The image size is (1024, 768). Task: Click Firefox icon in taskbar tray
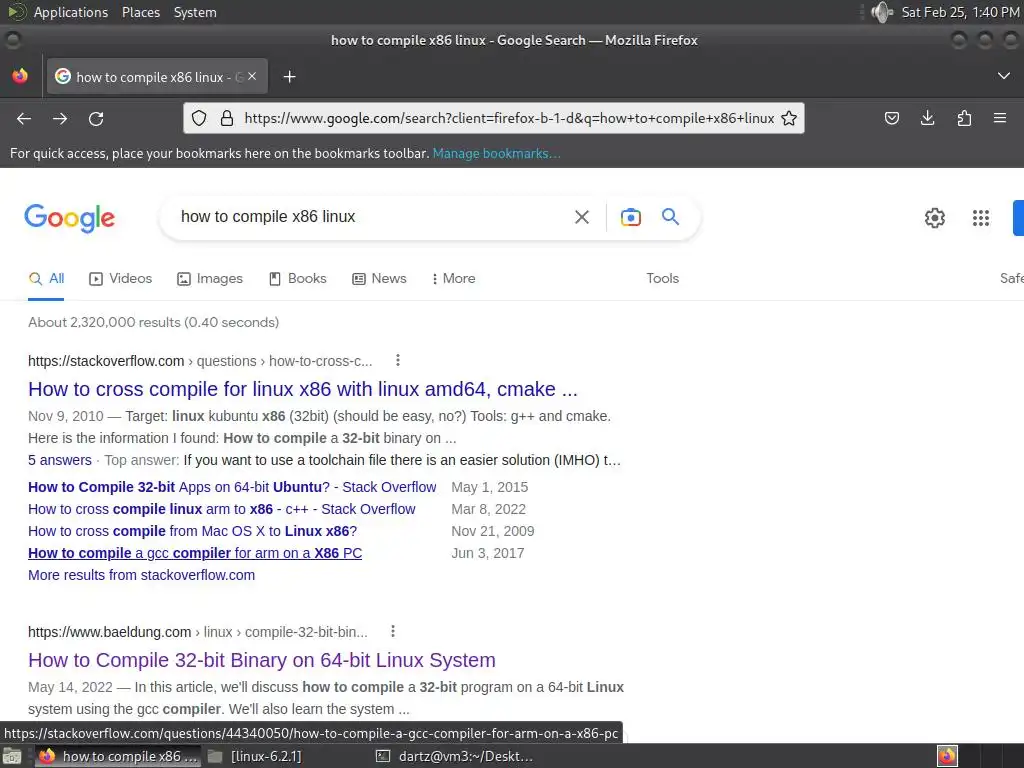947,756
